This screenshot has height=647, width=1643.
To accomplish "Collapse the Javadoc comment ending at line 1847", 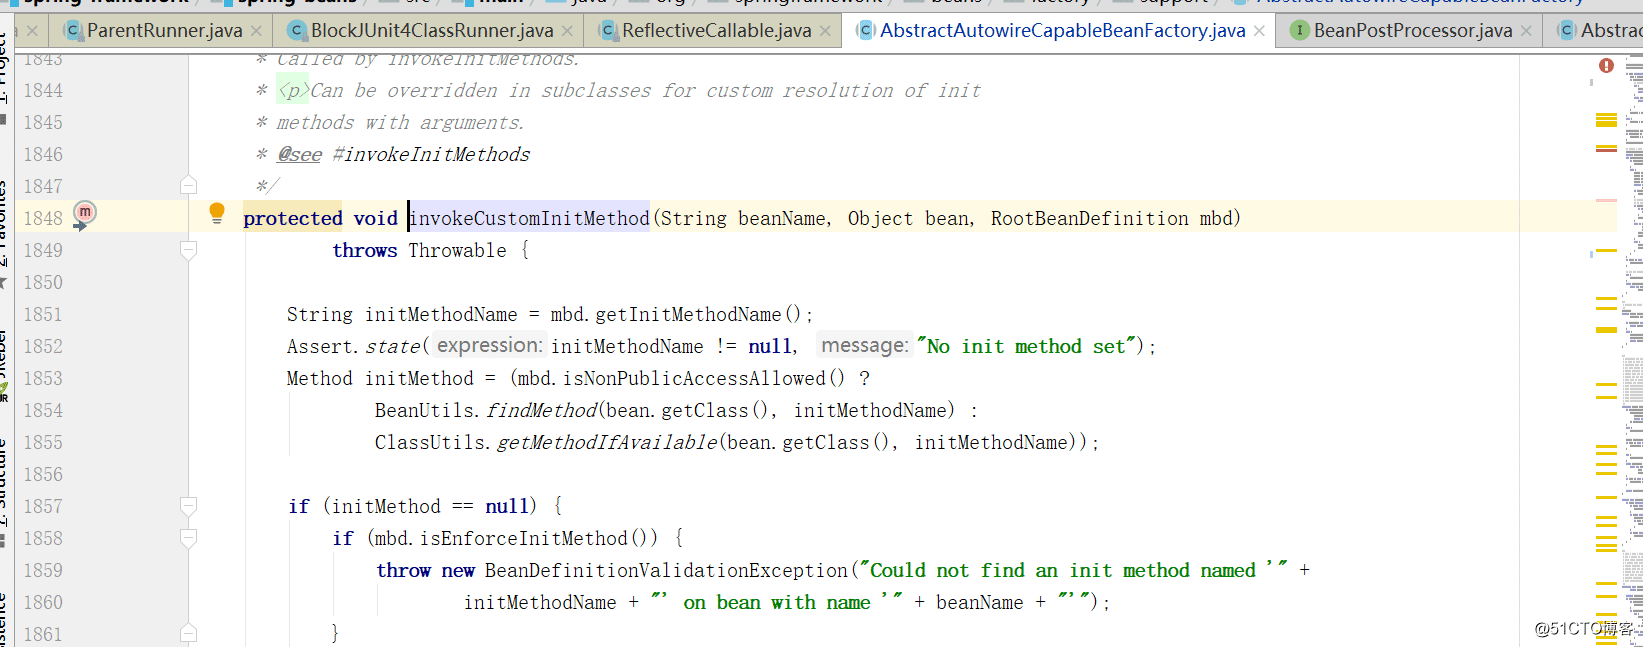I will tap(188, 186).
